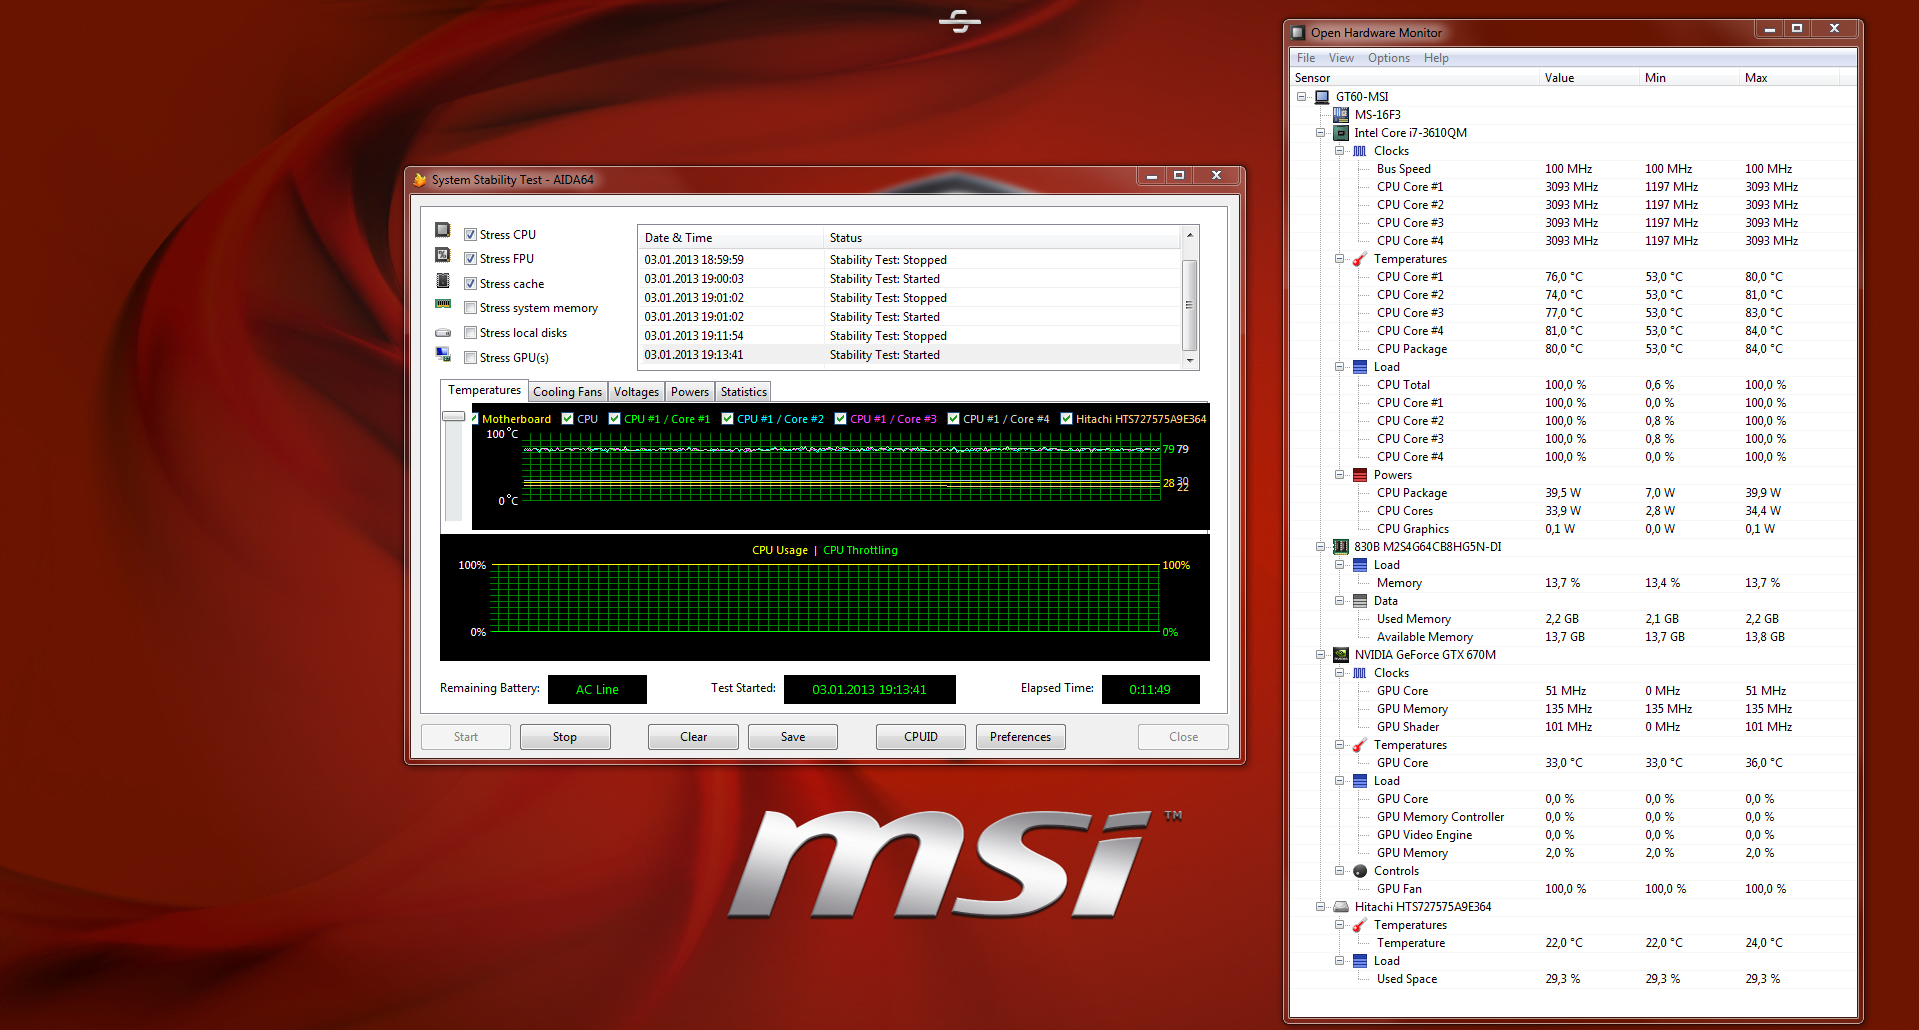Image resolution: width=1919 pixels, height=1030 pixels.
Task: Click the MS-16F3 mainboard icon
Action: click(x=1341, y=115)
